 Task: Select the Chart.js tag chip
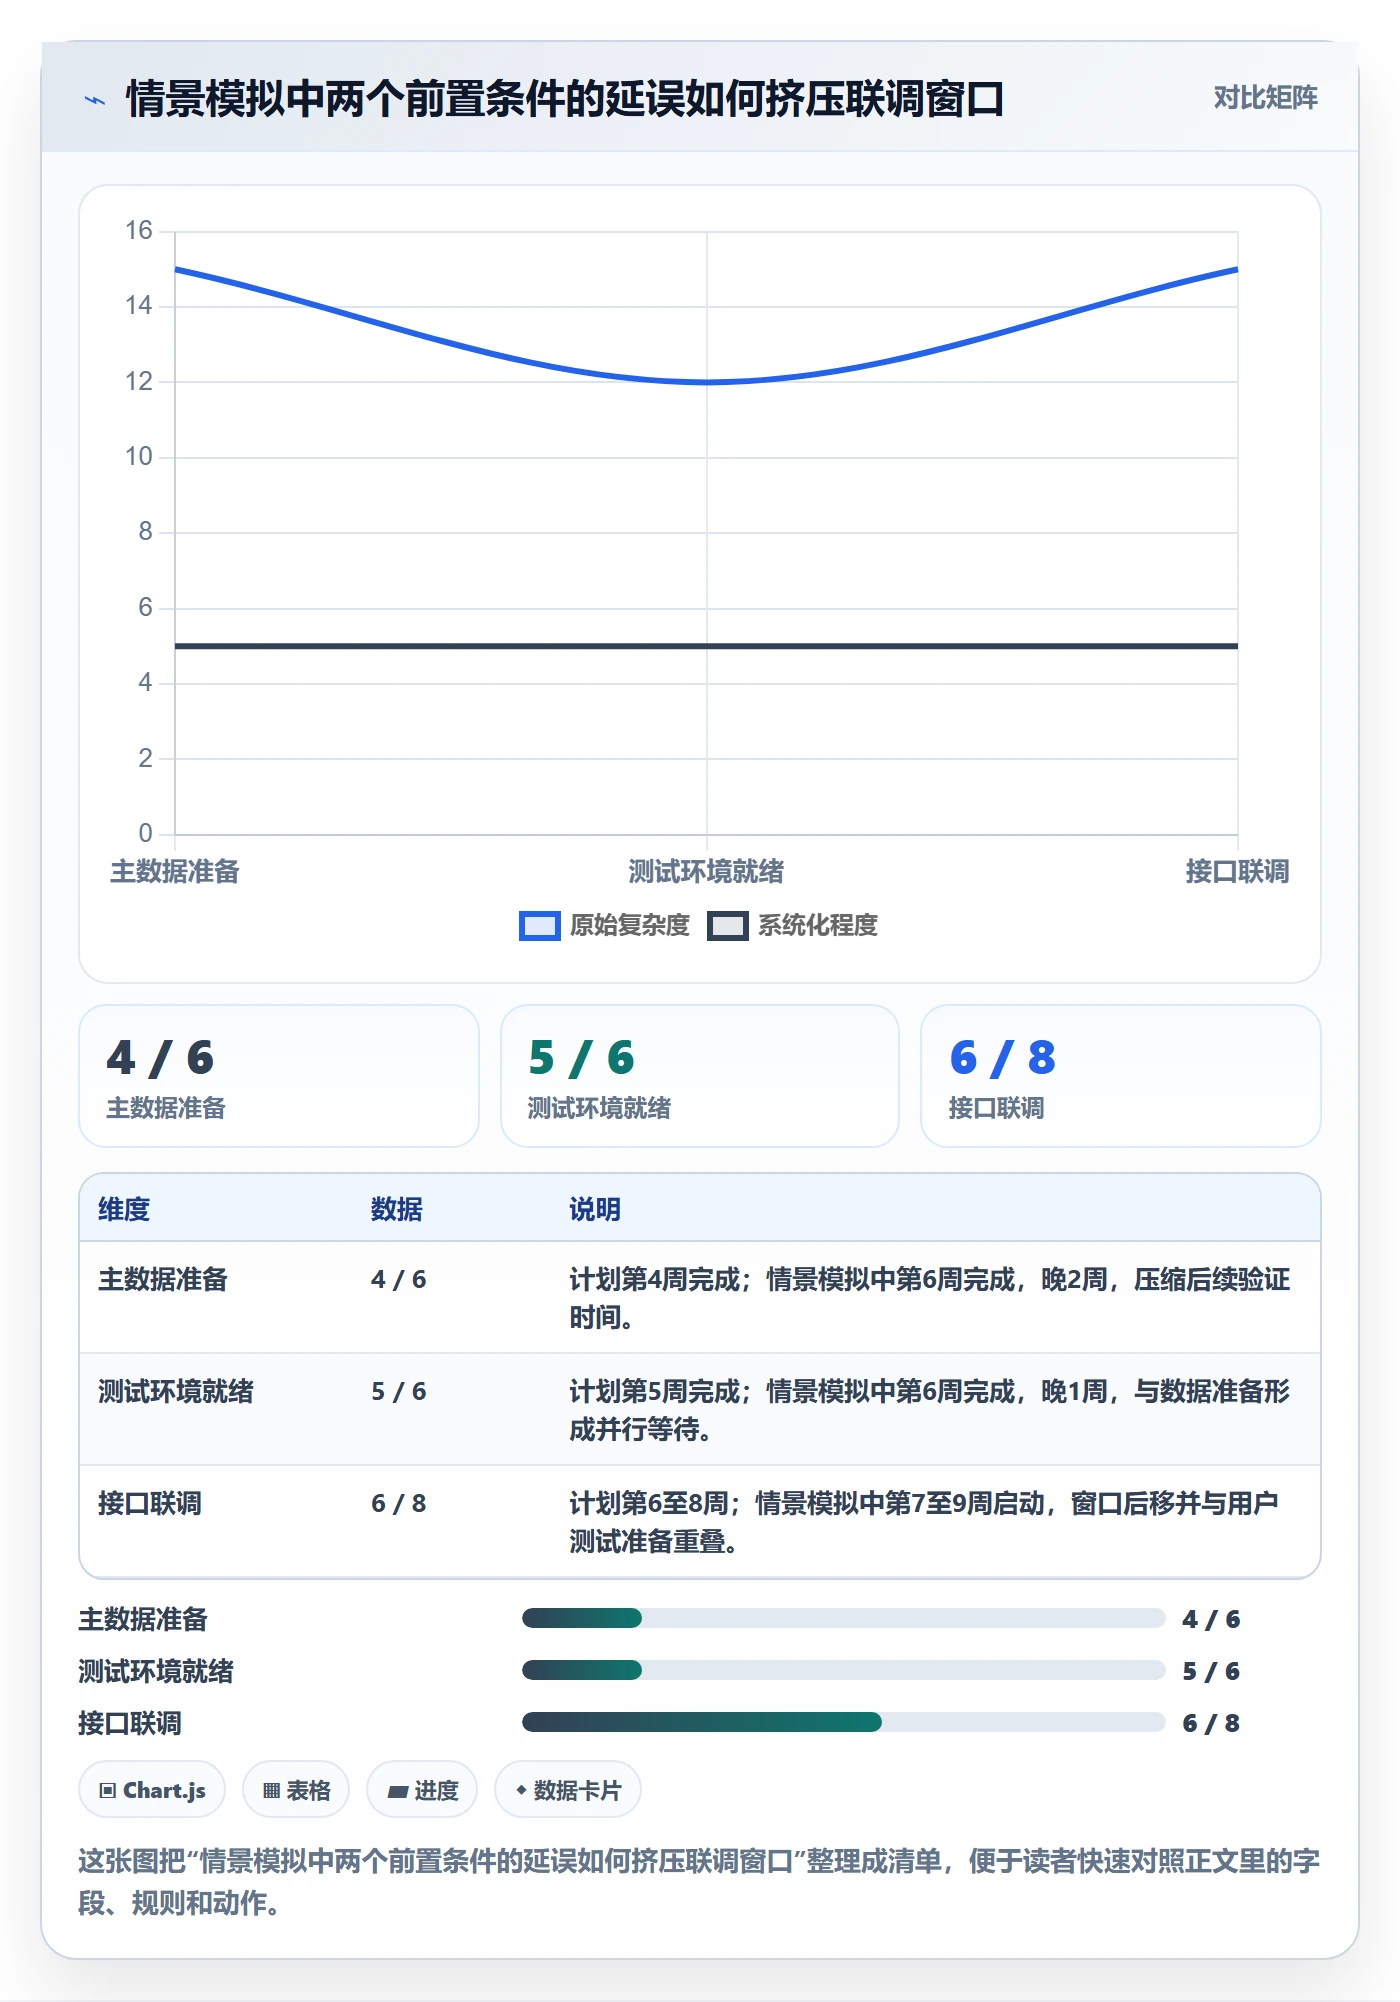point(152,1790)
